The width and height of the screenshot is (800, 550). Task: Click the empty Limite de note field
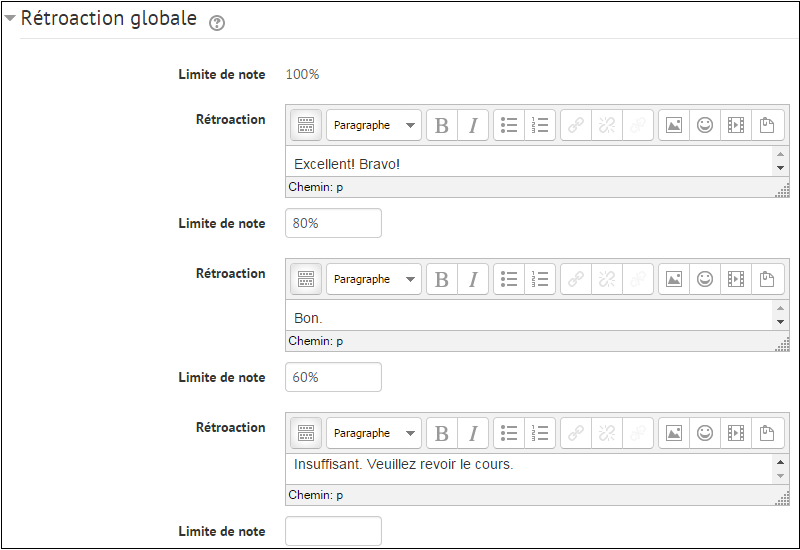pos(333,531)
